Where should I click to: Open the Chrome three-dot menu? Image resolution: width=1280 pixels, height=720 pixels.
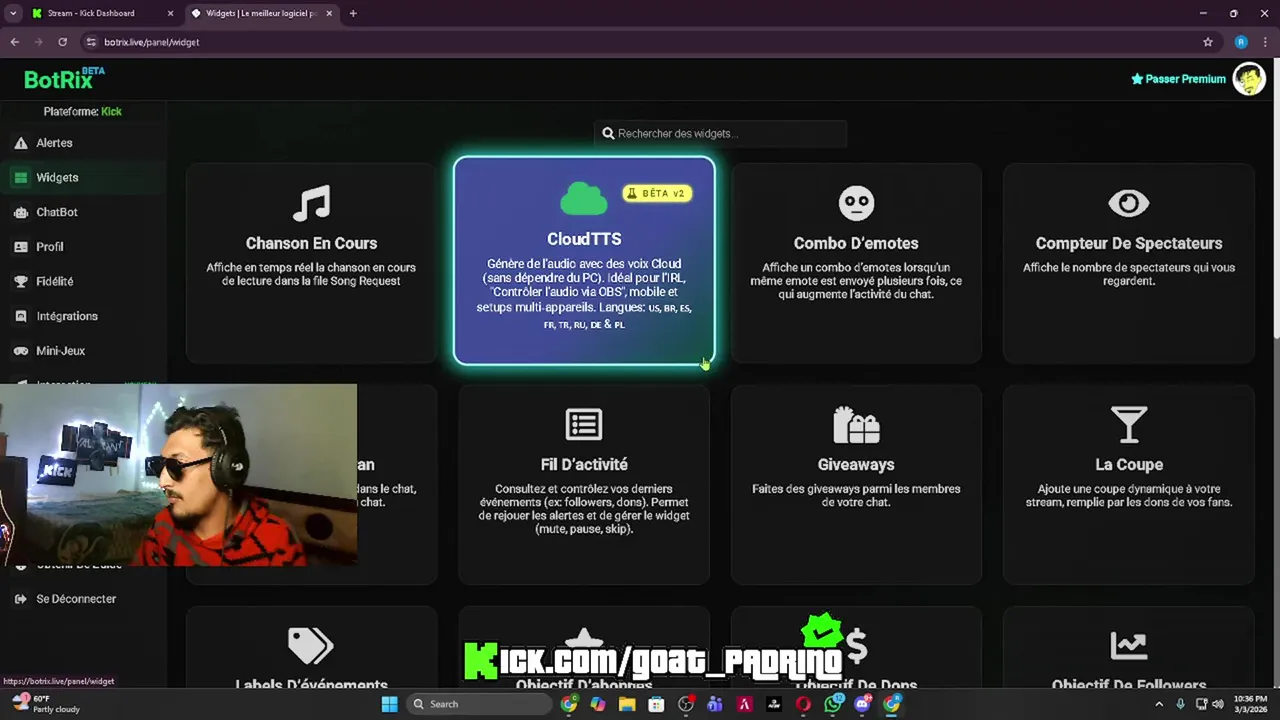click(x=1265, y=42)
